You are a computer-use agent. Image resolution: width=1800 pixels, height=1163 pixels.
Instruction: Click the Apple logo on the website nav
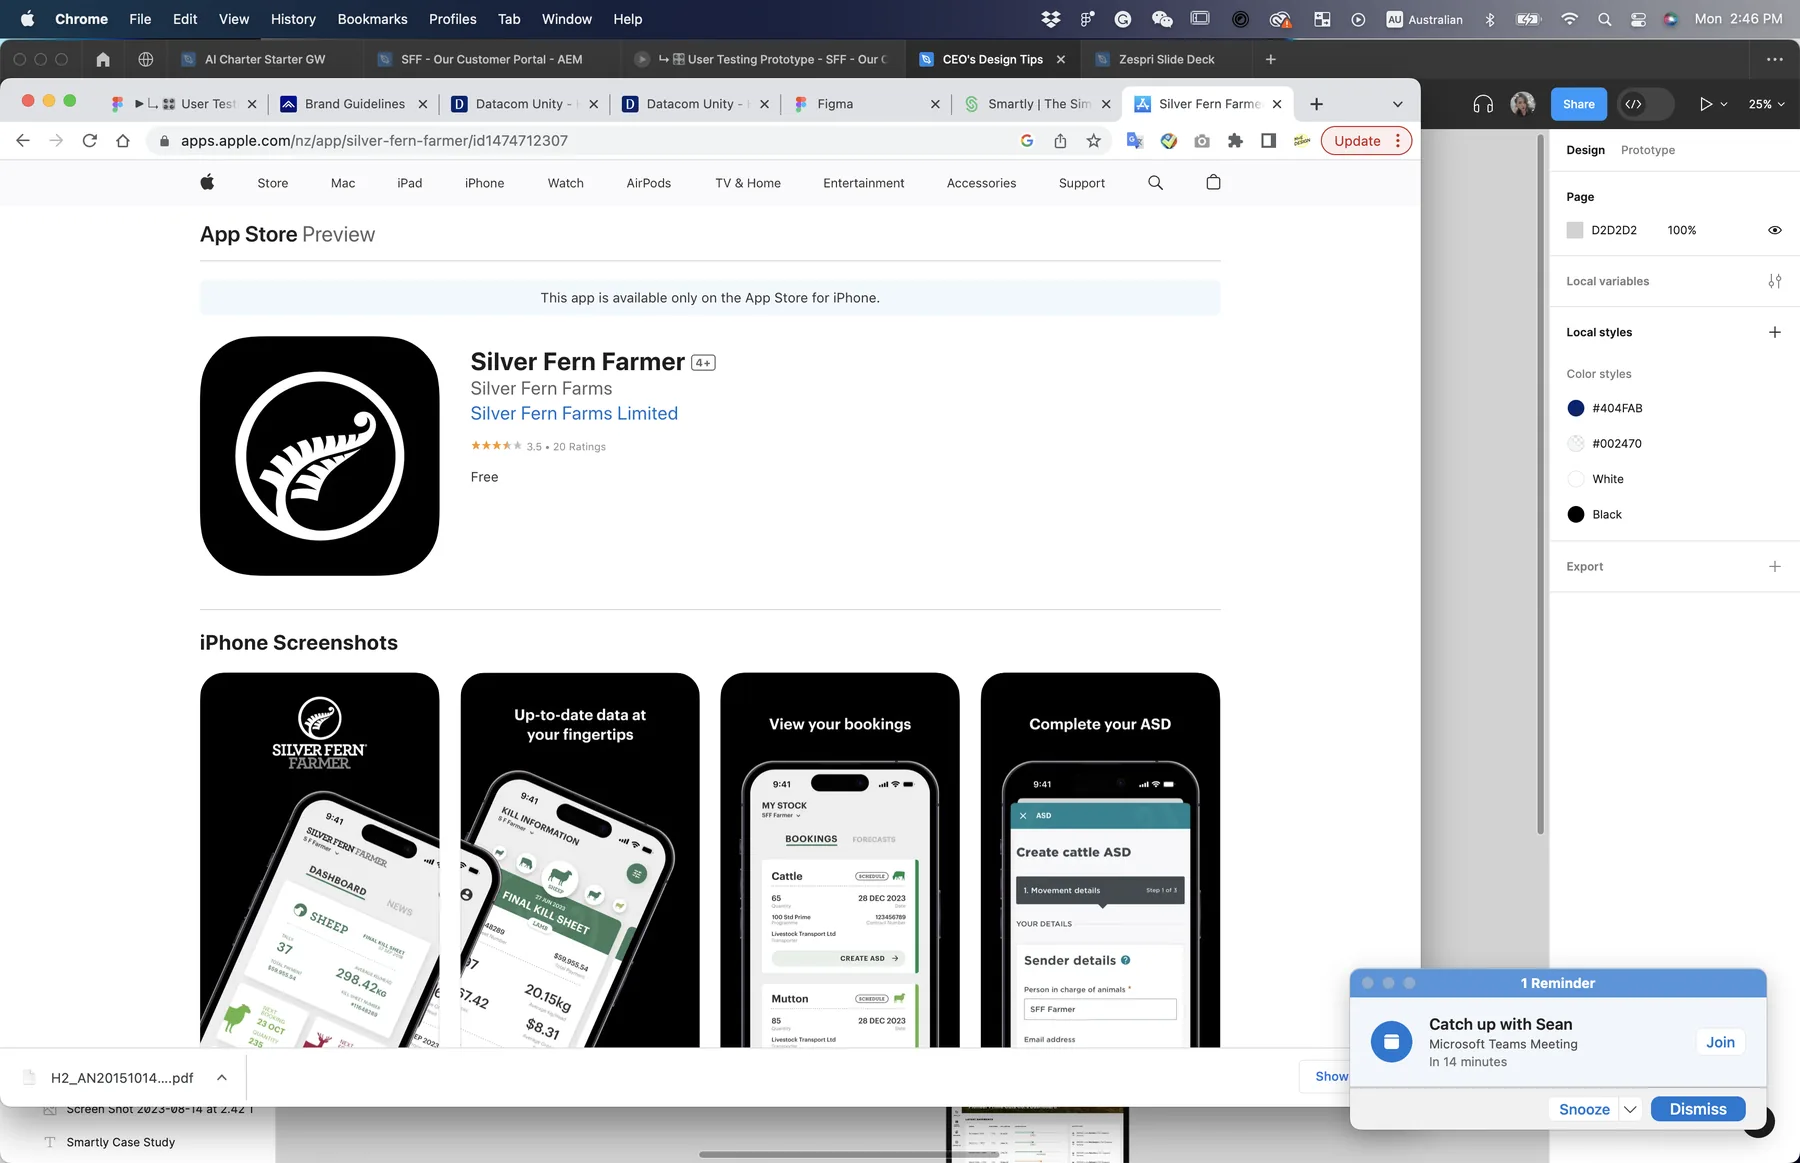coord(208,182)
